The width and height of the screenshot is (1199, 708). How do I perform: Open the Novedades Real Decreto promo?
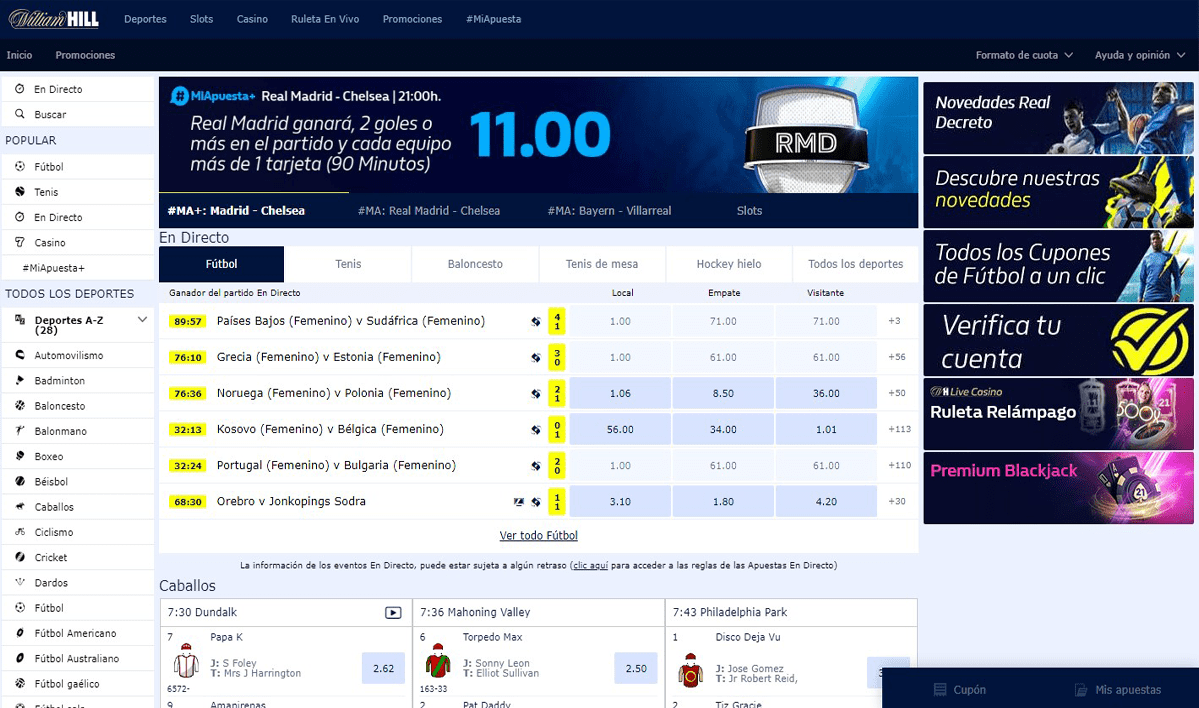click(1058, 118)
